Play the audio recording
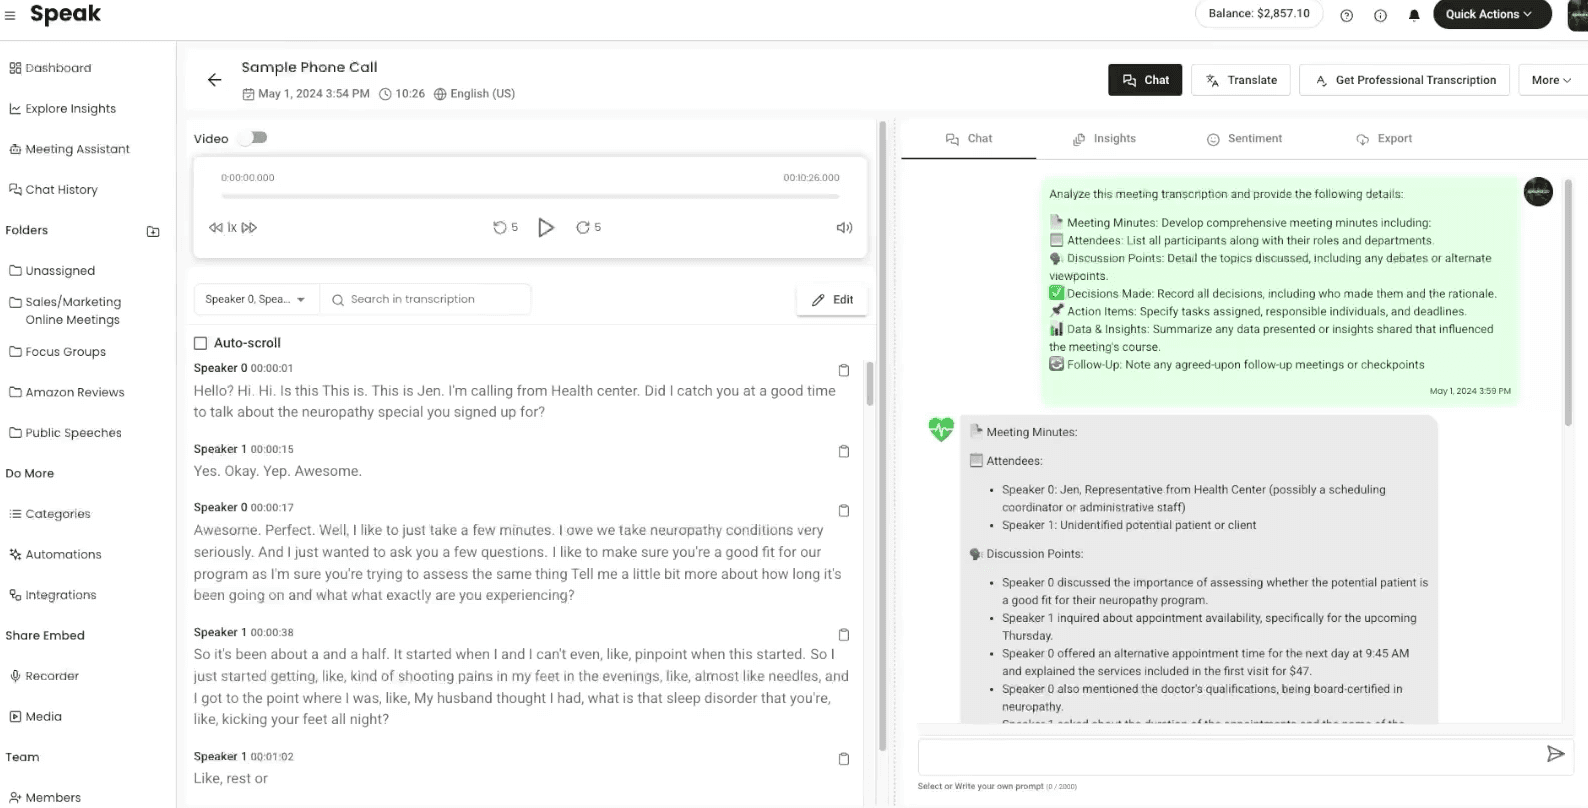The image size is (1588, 808). [x=546, y=228]
